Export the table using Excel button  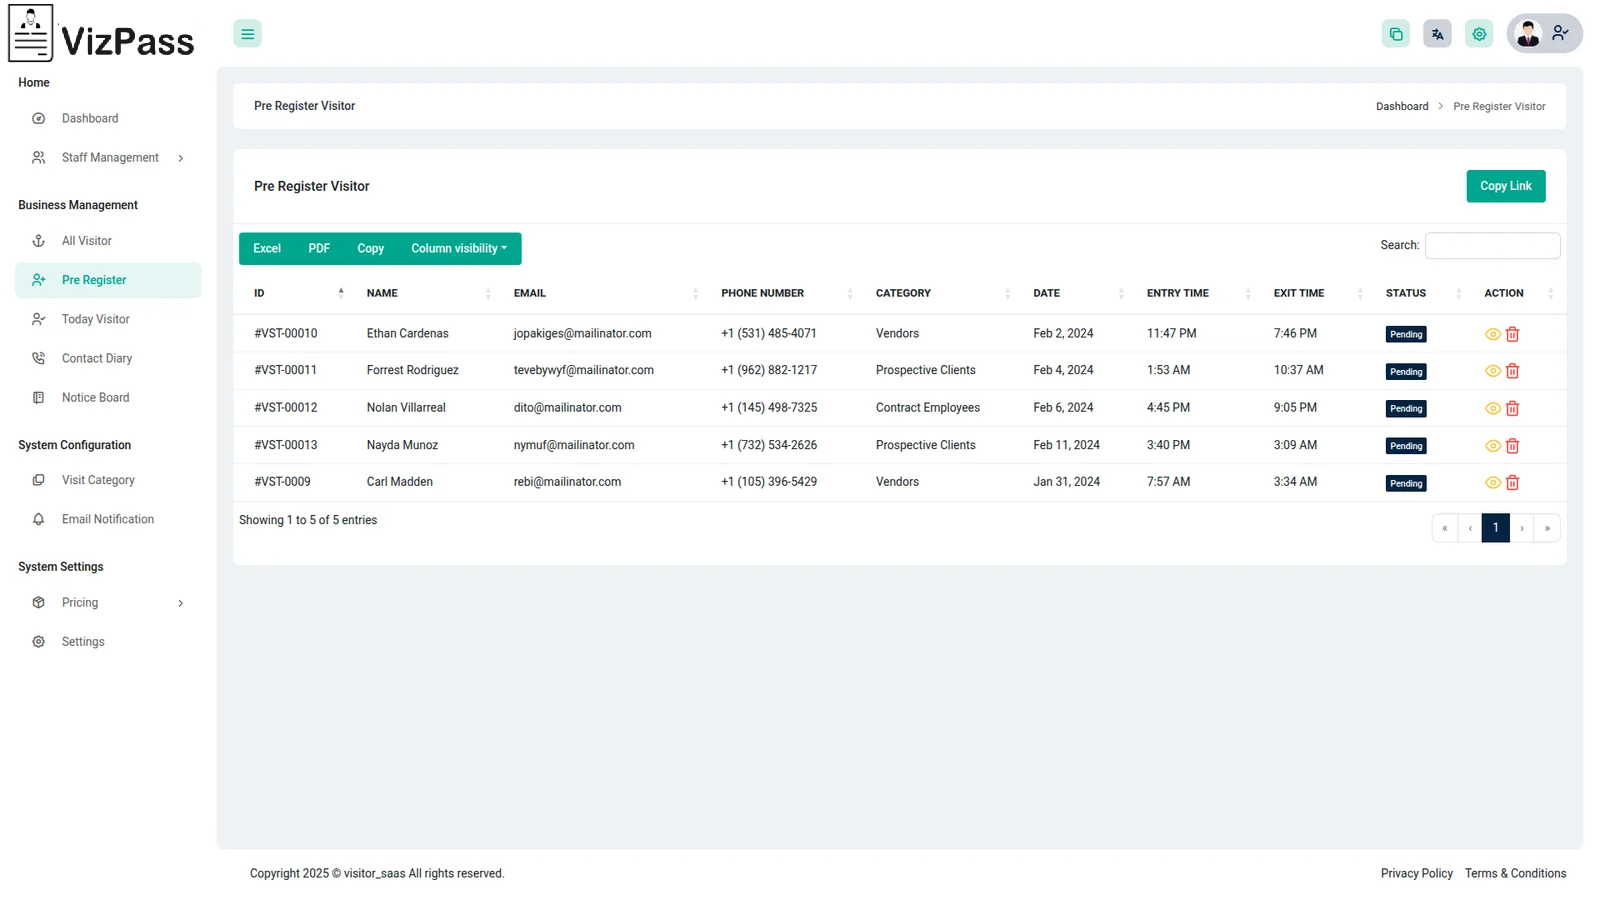[267, 248]
